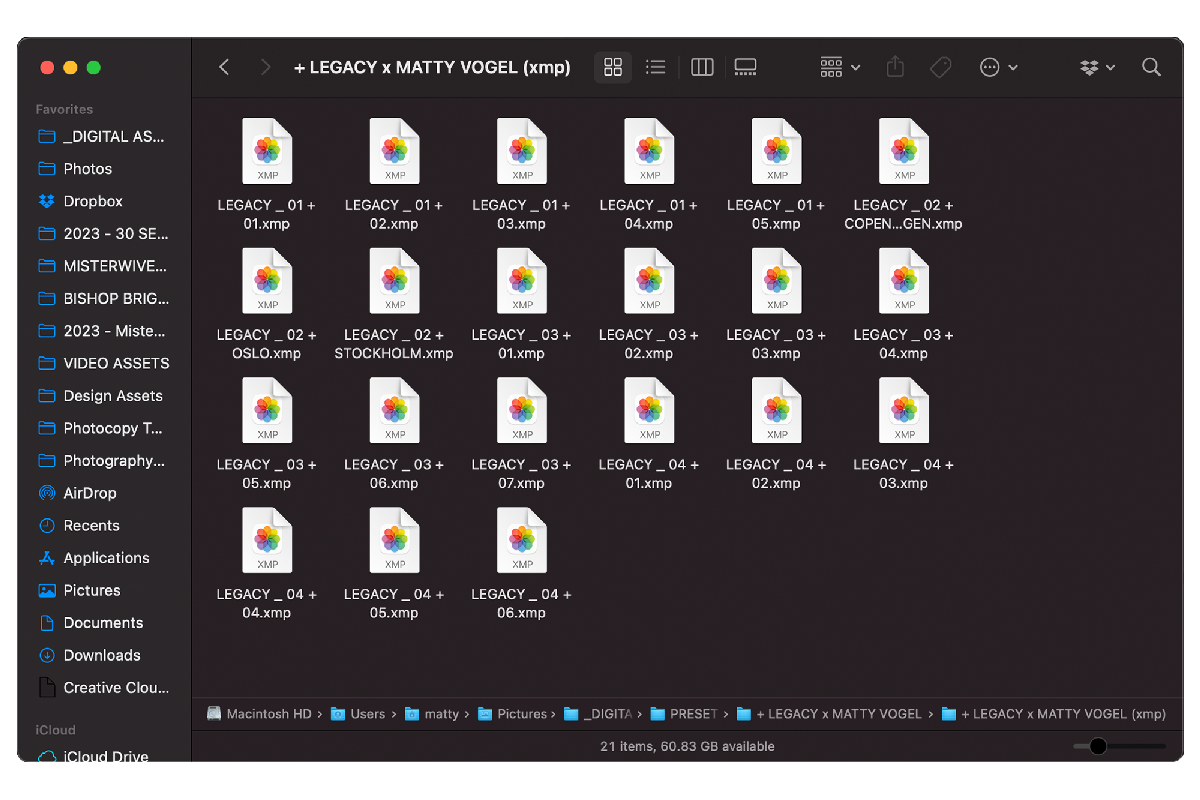Select Downloads in the sidebar
This screenshot has height=800, width=1200.
(x=101, y=655)
